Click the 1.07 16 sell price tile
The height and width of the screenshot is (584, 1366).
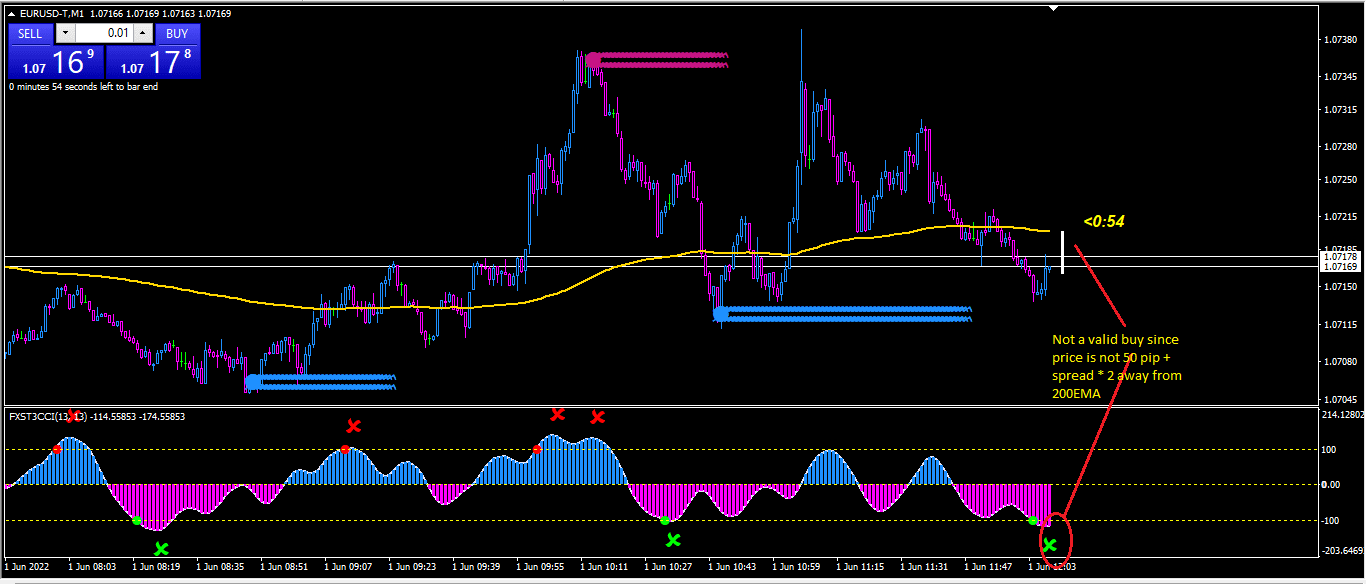pyautogui.click(x=56, y=62)
